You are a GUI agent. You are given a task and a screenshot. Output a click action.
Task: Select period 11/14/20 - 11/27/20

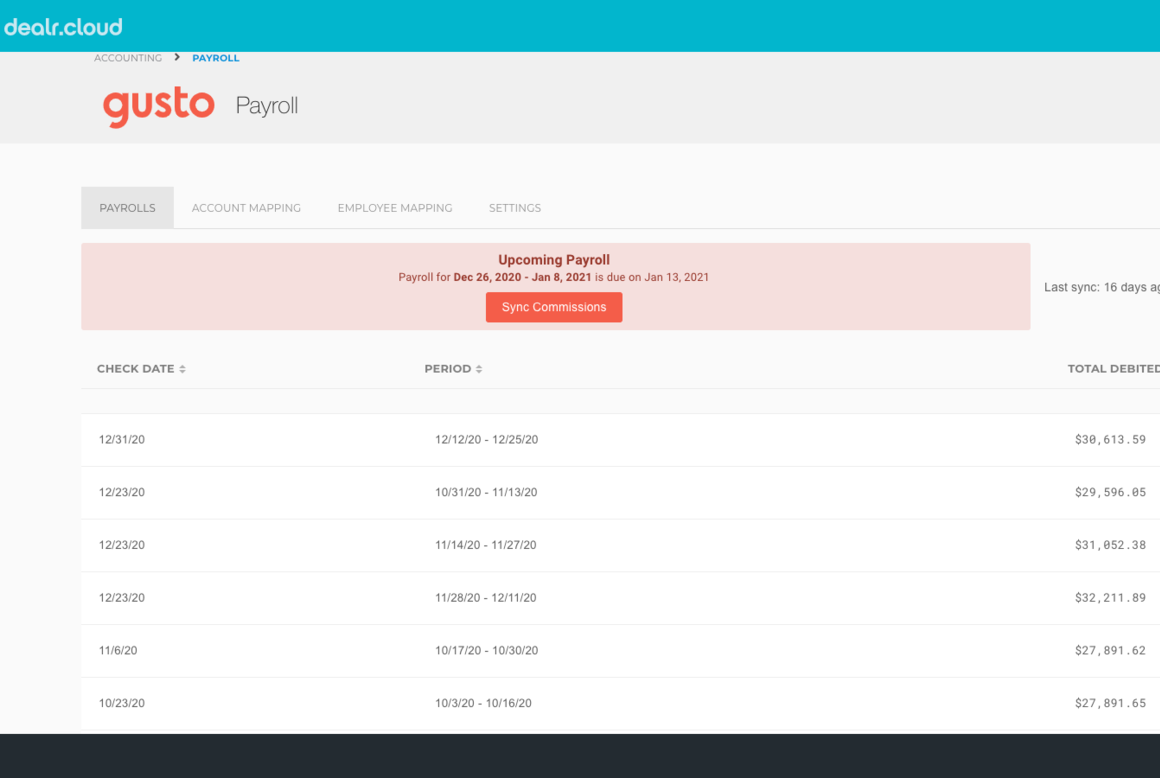coord(486,545)
